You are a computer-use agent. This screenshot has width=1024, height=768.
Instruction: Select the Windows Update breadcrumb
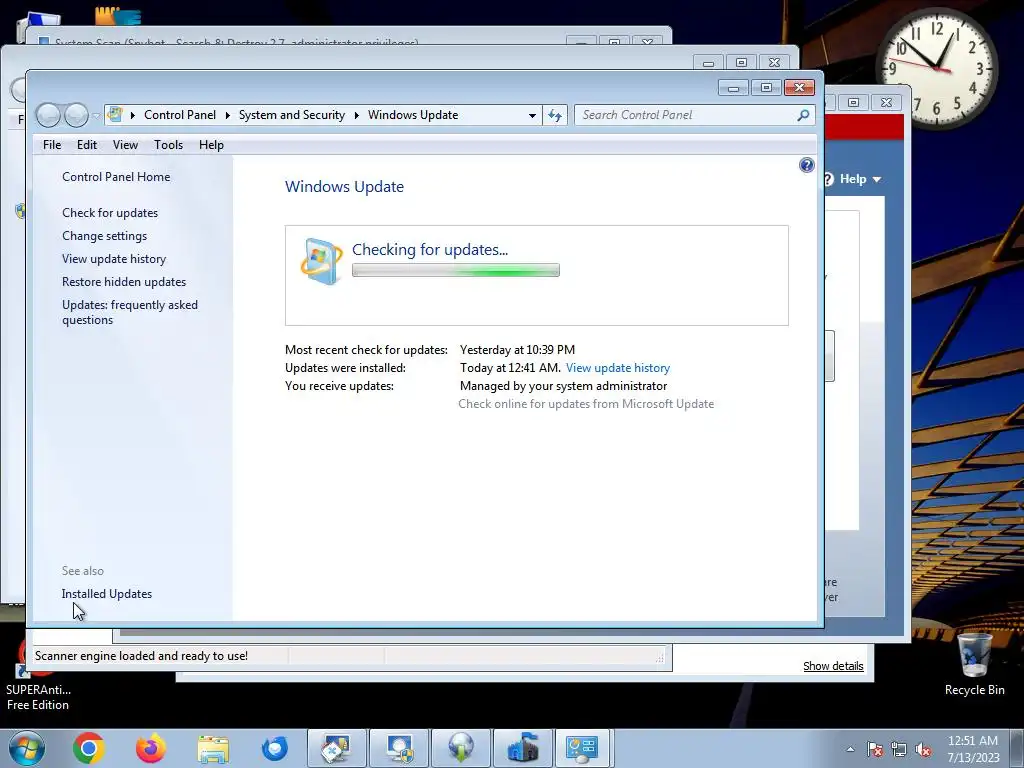[413, 115]
